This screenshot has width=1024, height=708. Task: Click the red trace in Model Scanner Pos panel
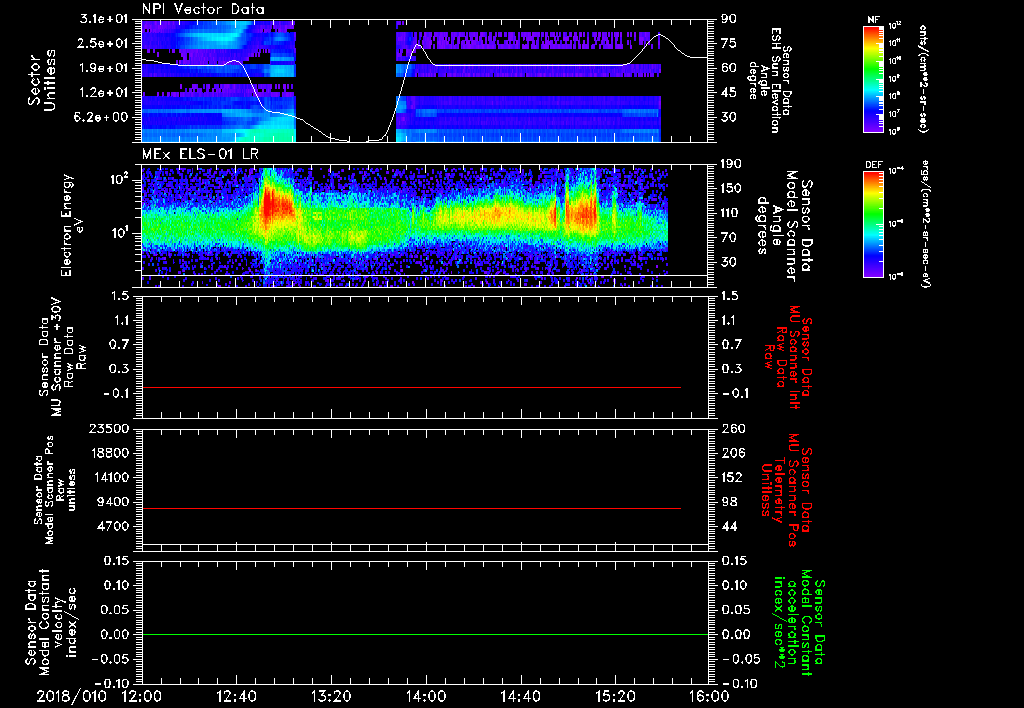411,508
